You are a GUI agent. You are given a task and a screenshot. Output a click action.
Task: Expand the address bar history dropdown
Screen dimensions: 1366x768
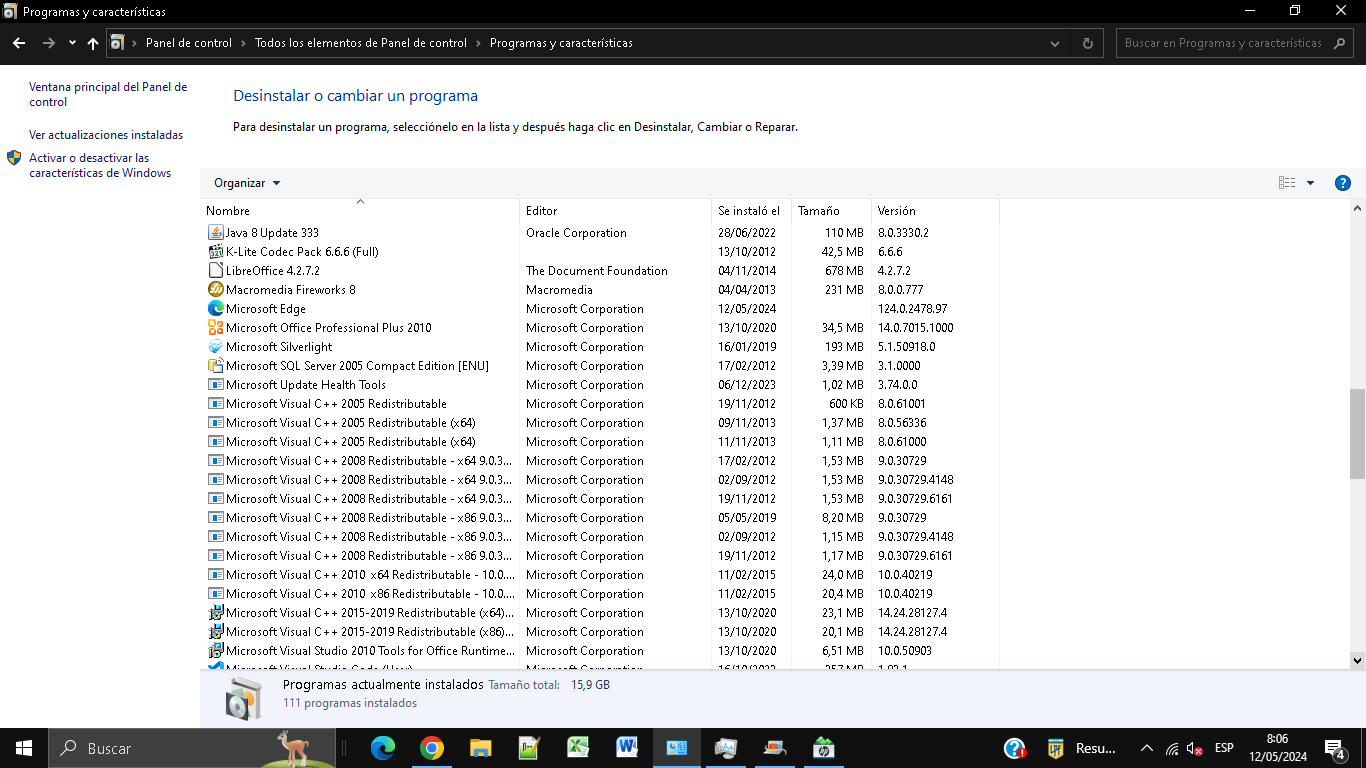pos(1056,43)
